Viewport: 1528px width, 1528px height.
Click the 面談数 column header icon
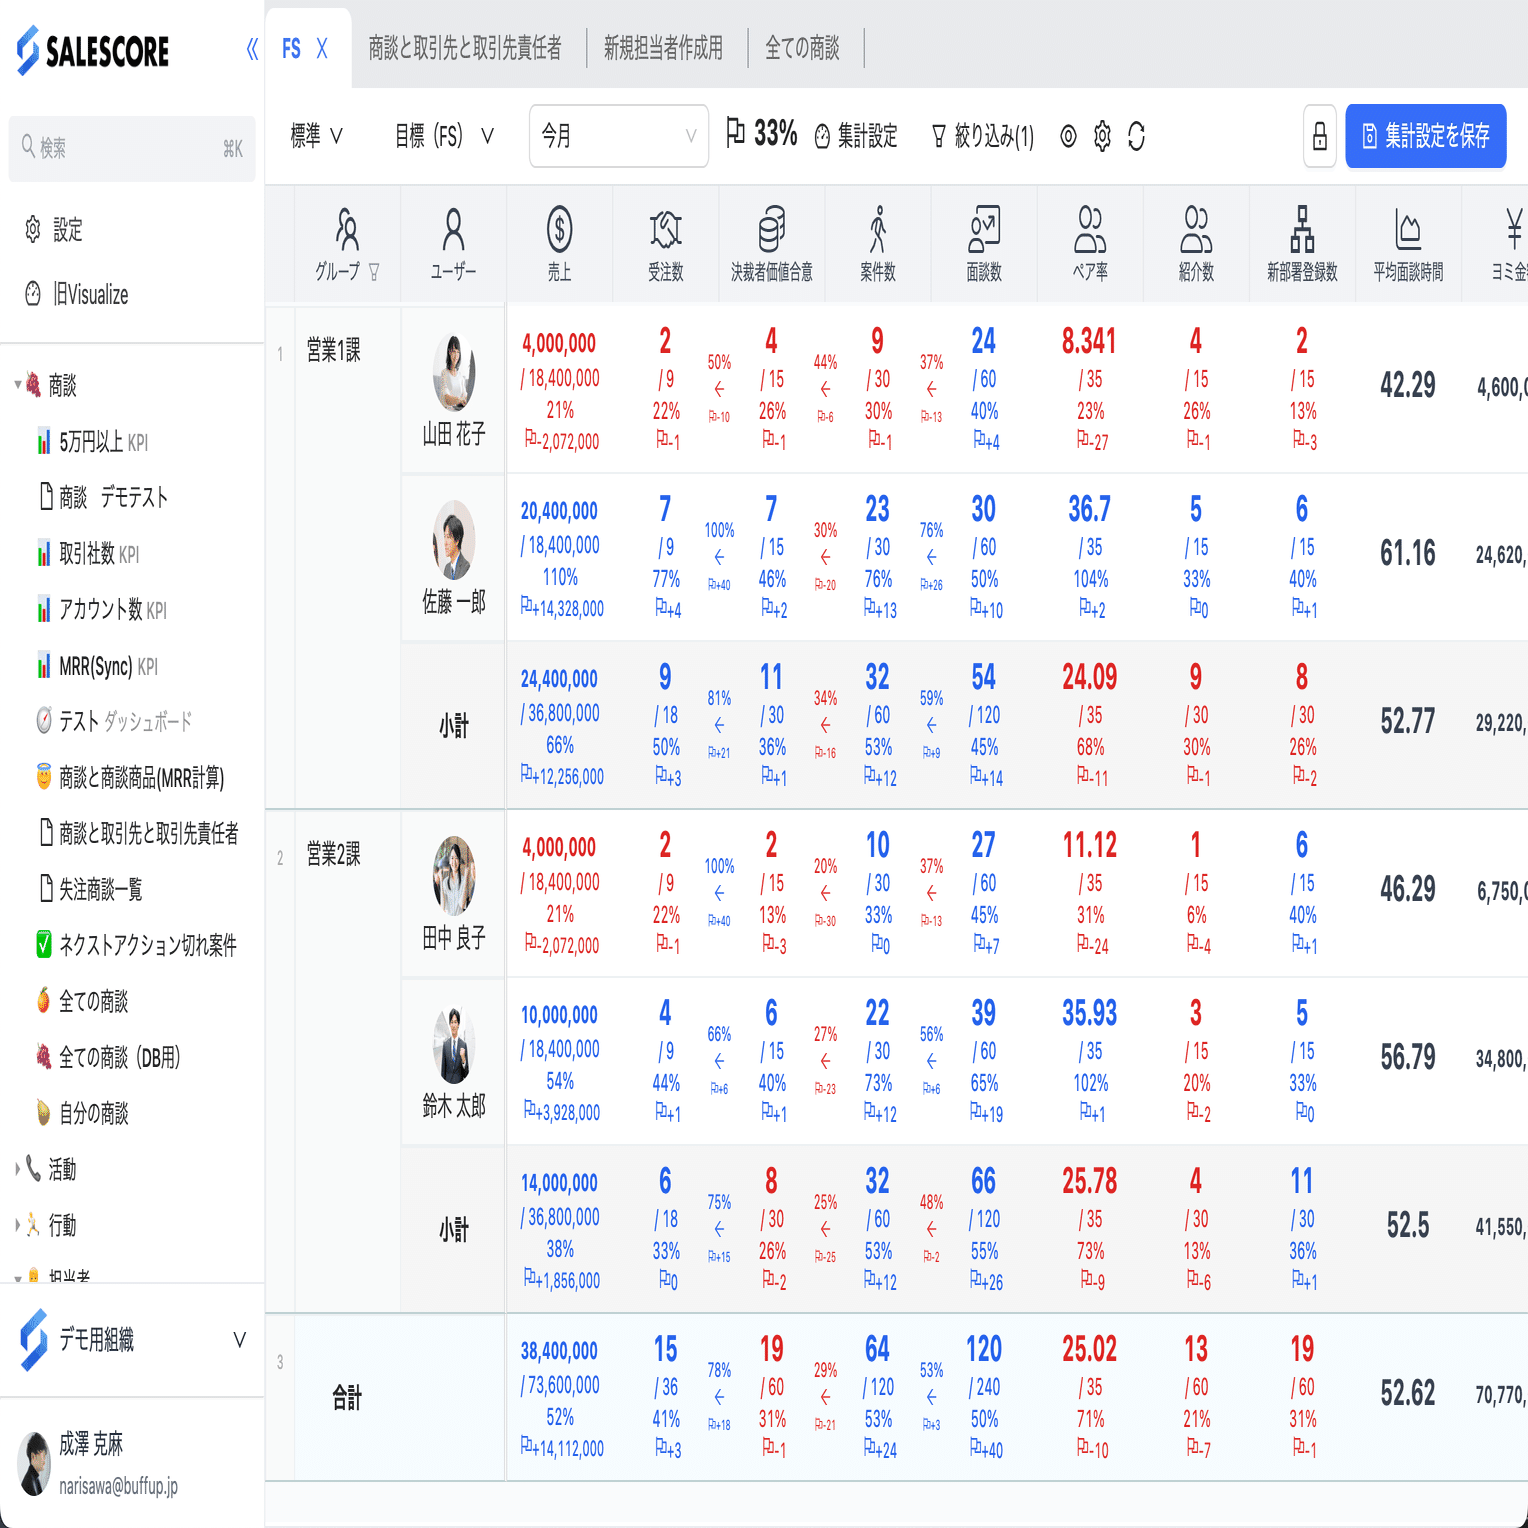point(984,229)
